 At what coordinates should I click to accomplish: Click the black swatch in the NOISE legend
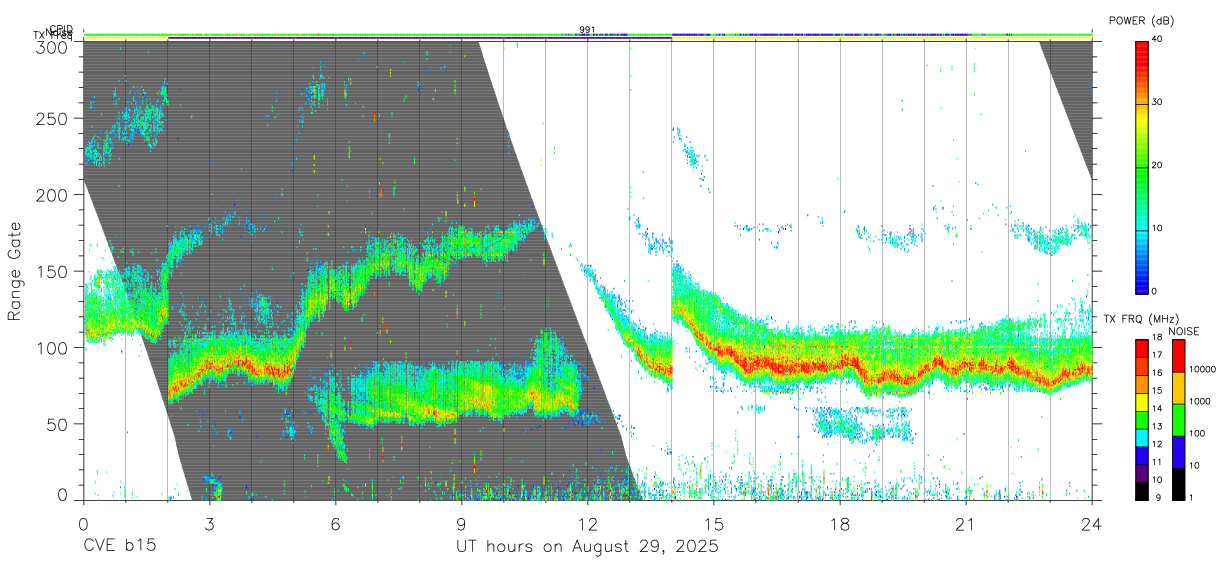[1177, 483]
